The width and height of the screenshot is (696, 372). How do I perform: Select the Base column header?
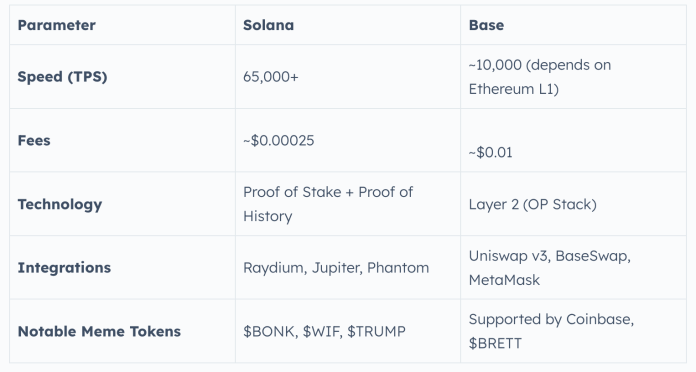point(486,25)
